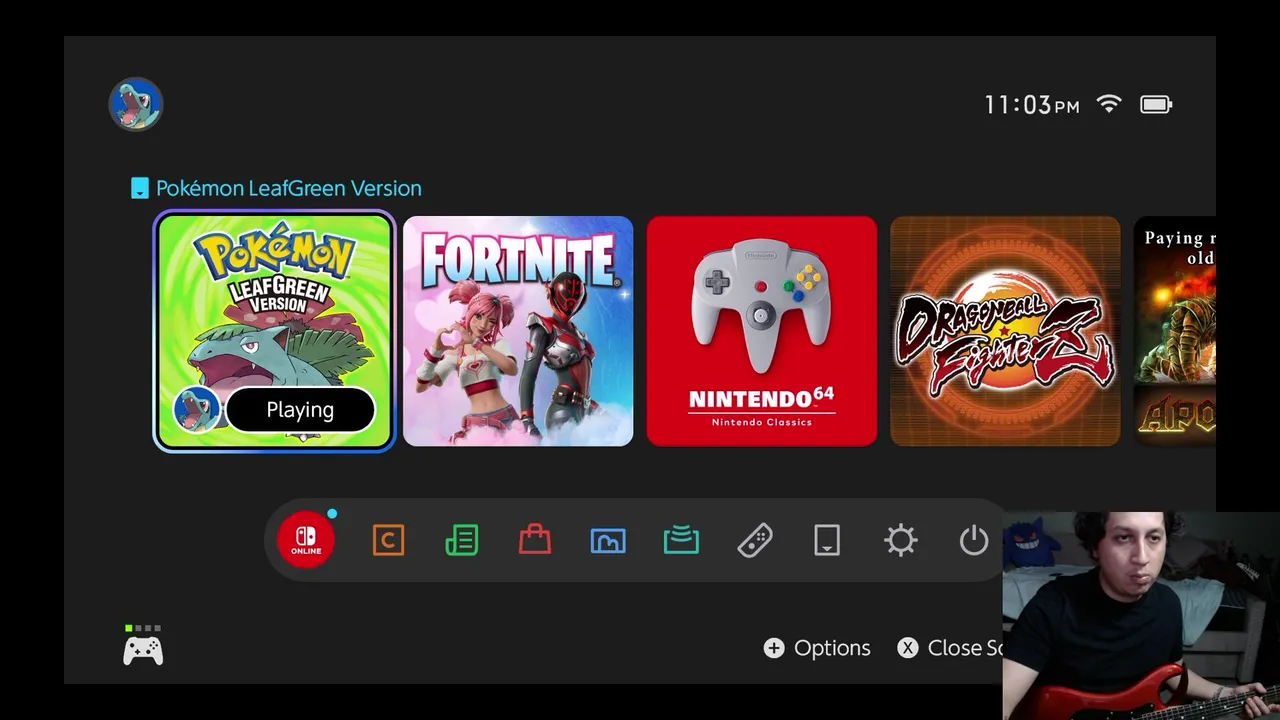Open GameChat orange C icon
Viewport: 1280px width, 720px height.
388,541
